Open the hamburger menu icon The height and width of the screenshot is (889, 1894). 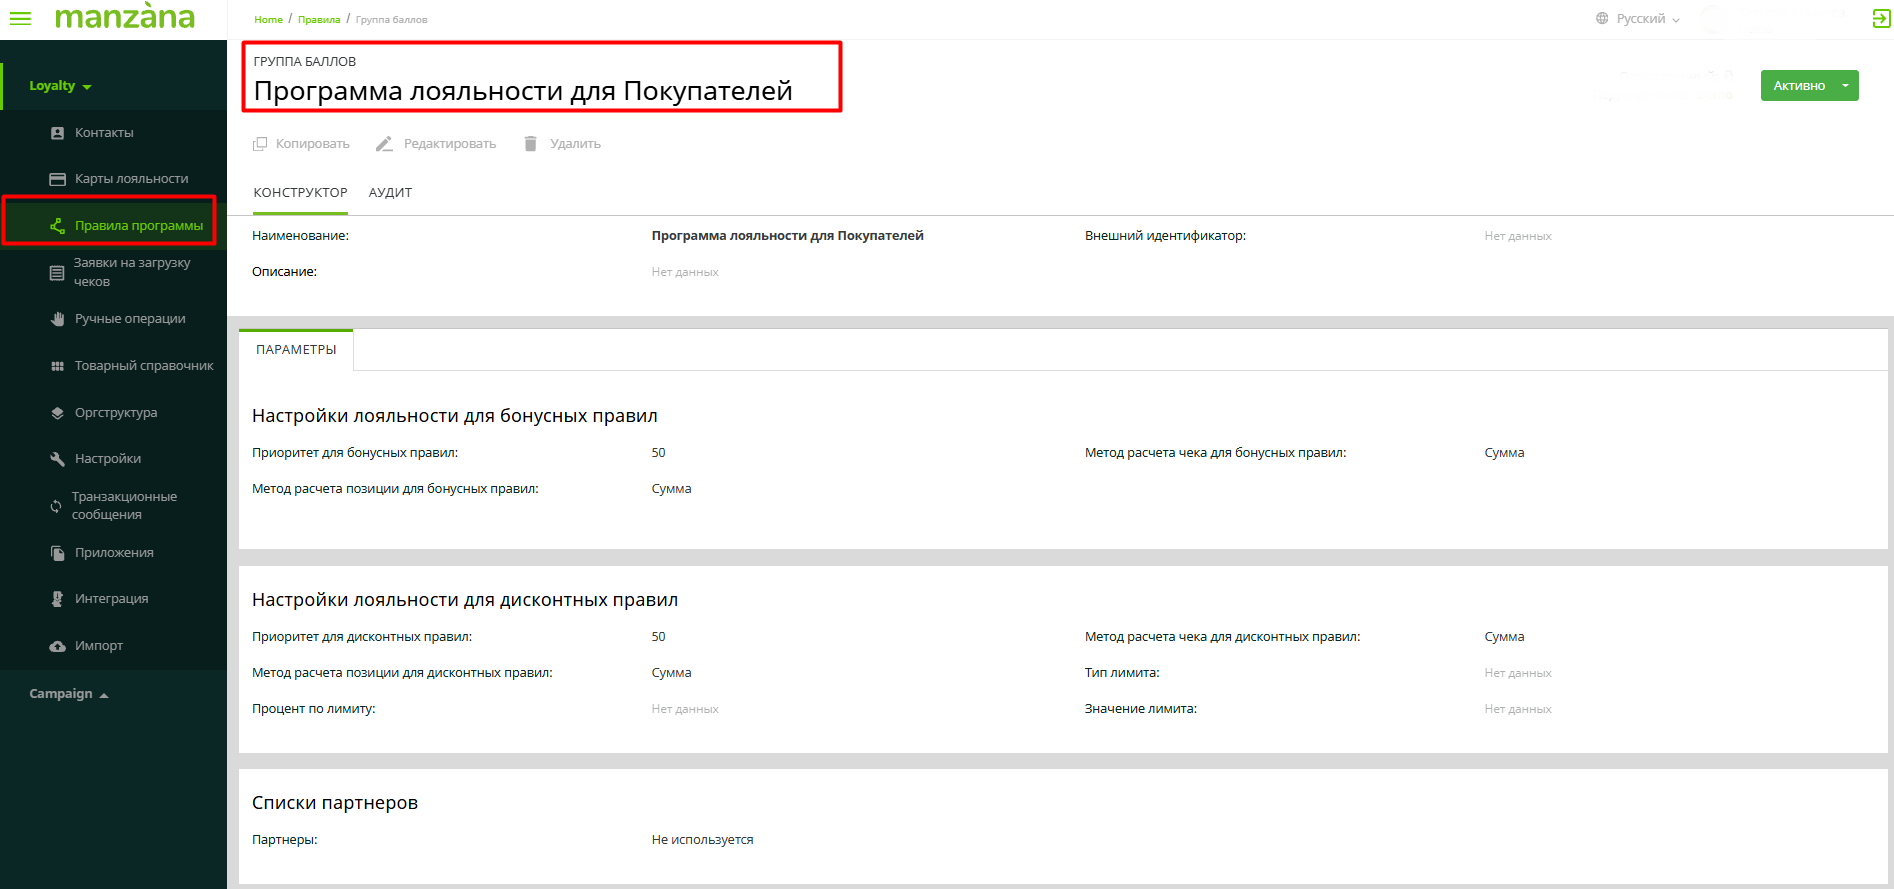(20, 18)
